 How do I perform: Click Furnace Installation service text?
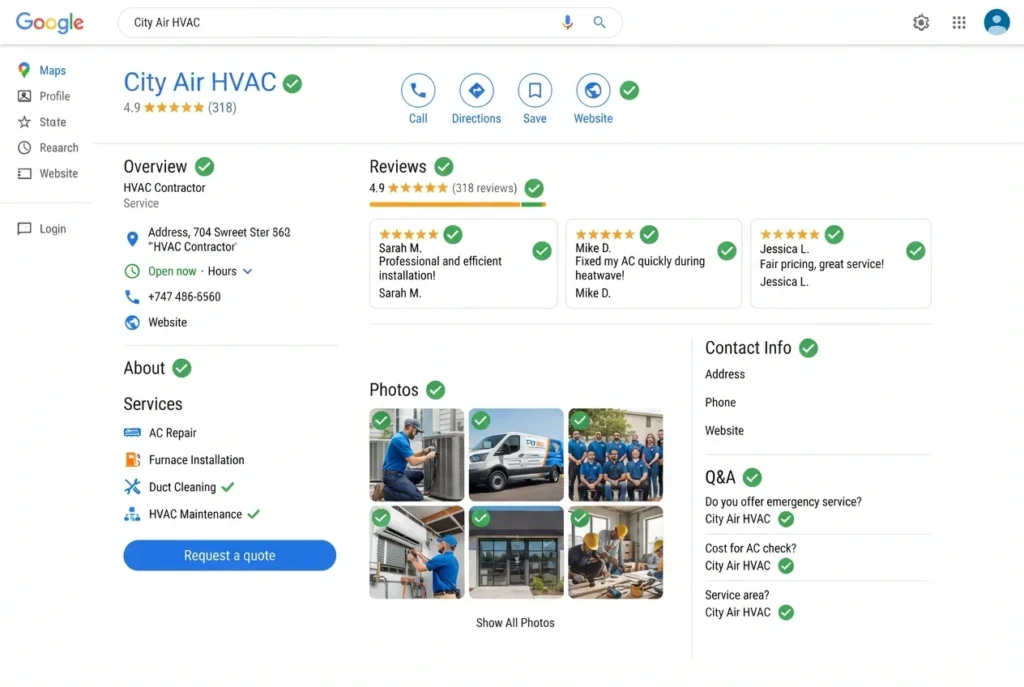(x=197, y=460)
